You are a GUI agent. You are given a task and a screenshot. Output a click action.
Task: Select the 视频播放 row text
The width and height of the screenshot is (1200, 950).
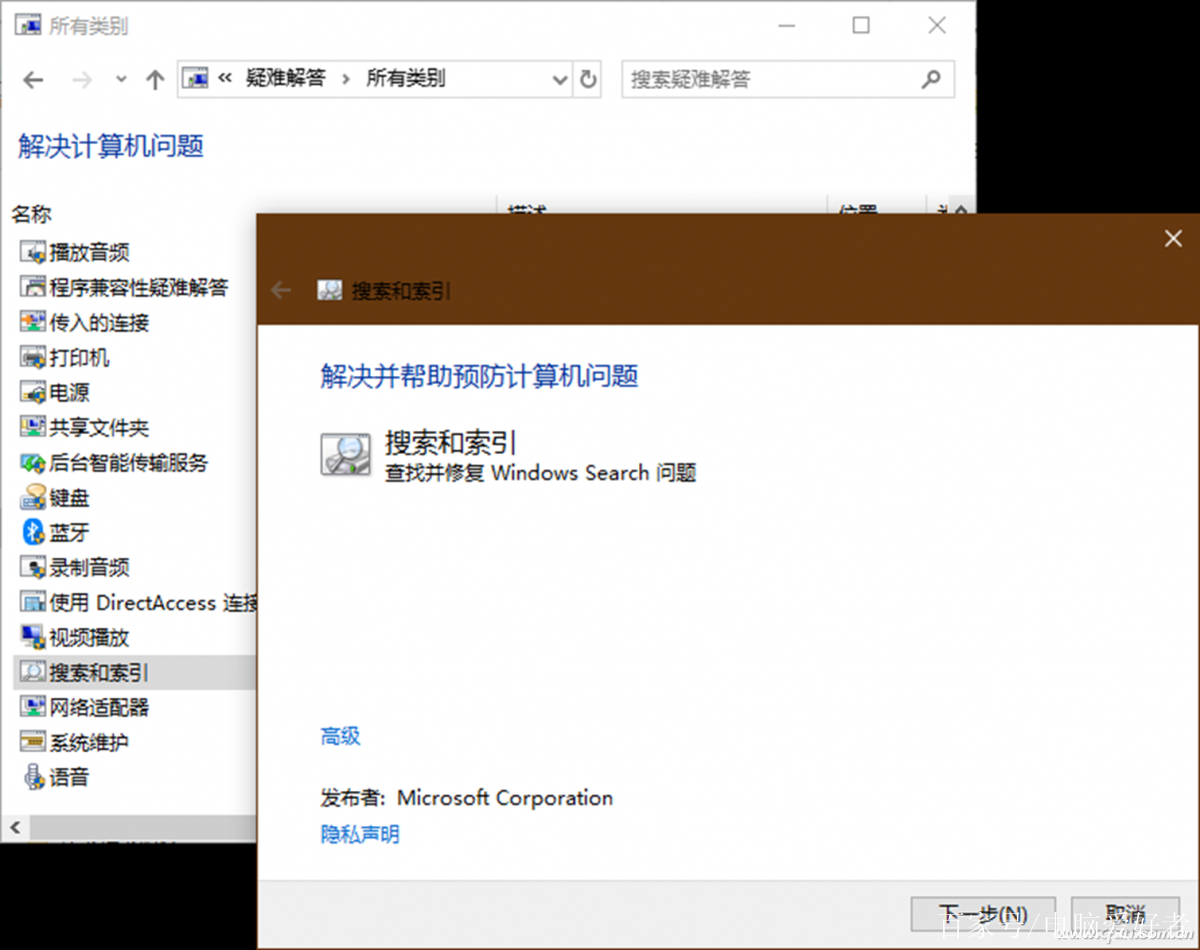click(90, 637)
